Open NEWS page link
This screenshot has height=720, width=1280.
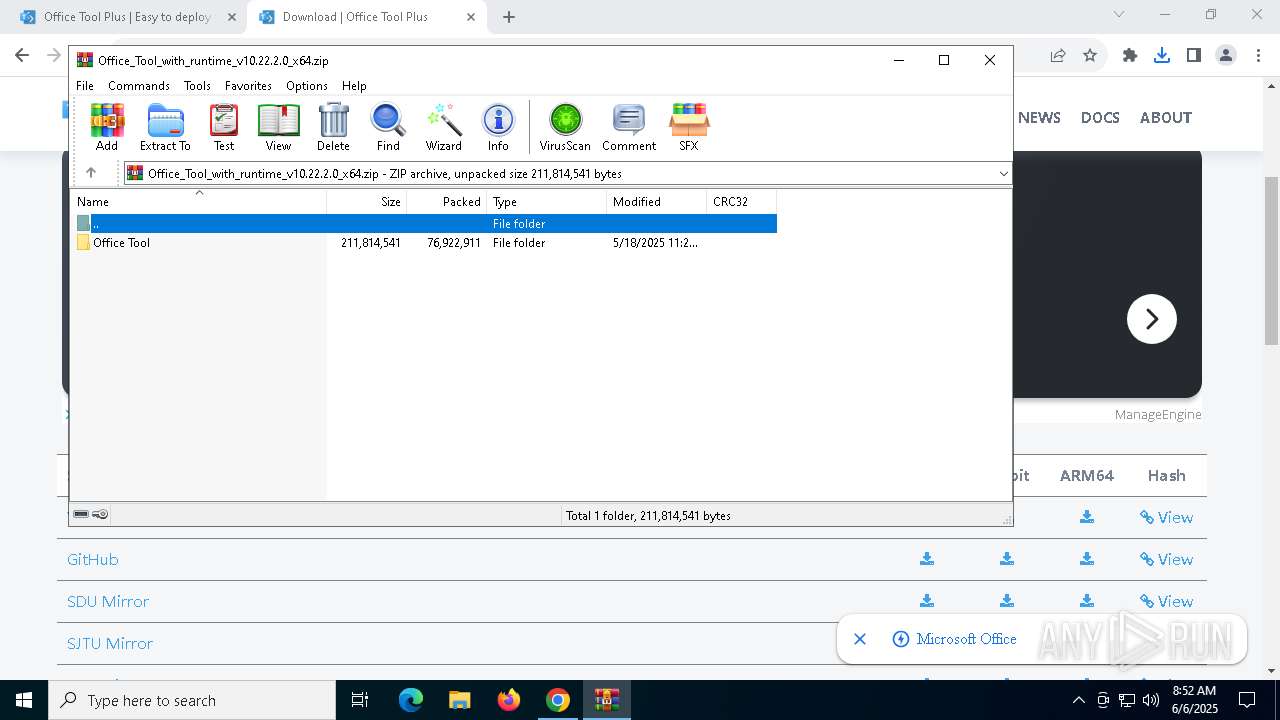click(1039, 118)
